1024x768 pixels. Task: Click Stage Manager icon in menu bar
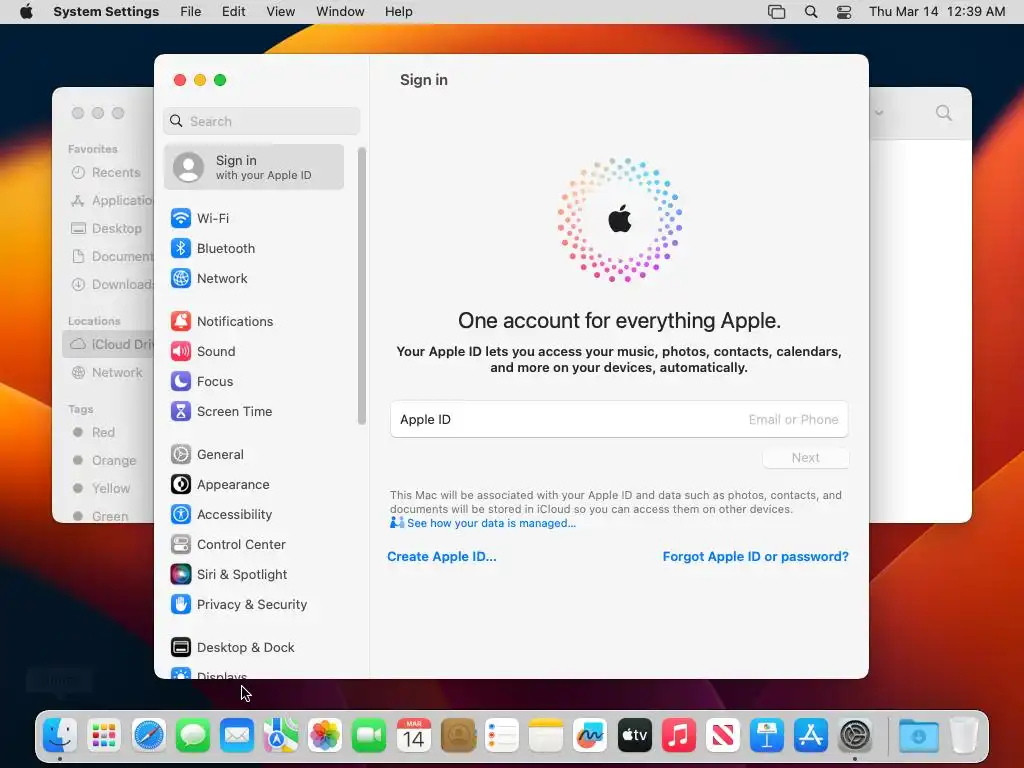pyautogui.click(x=776, y=12)
